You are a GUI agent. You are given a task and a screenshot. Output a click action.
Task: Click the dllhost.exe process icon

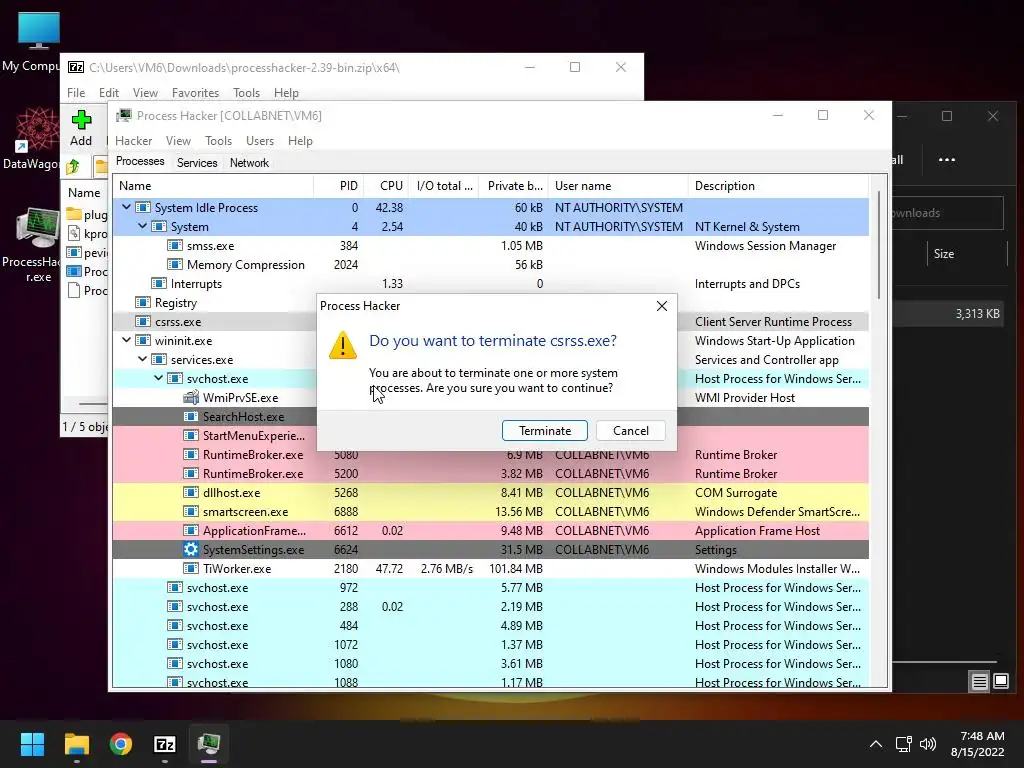pyautogui.click(x=191, y=492)
